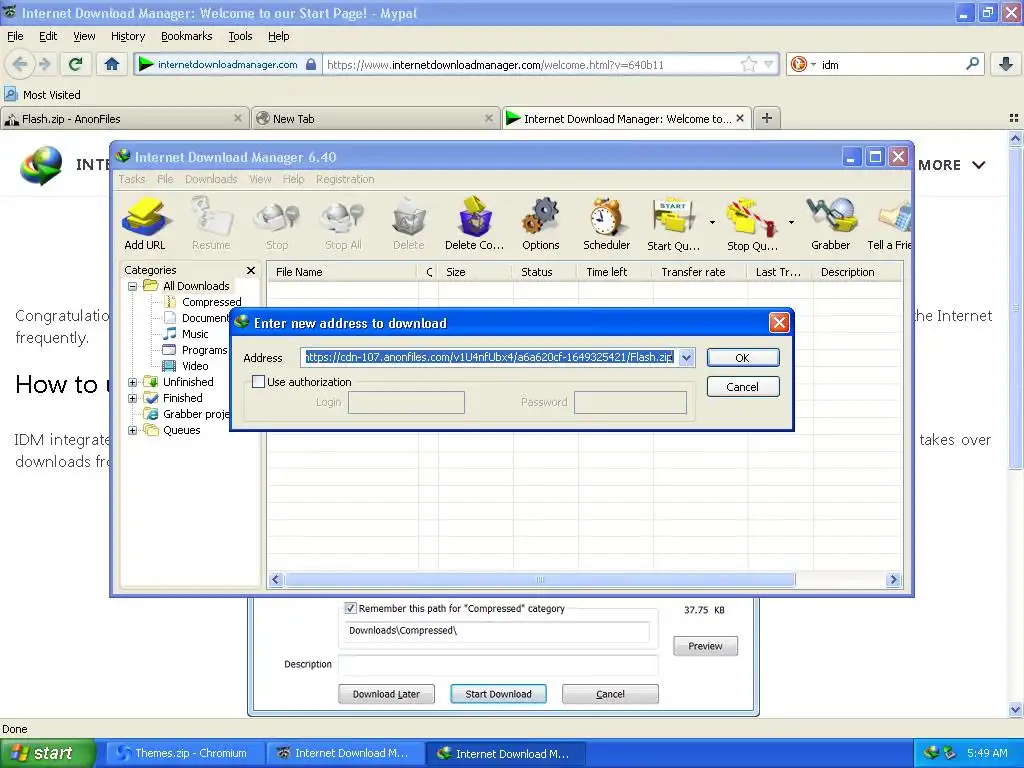This screenshot has height=768, width=1024.
Task: Open a new browser tab with plus icon
Action: tap(767, 118)
